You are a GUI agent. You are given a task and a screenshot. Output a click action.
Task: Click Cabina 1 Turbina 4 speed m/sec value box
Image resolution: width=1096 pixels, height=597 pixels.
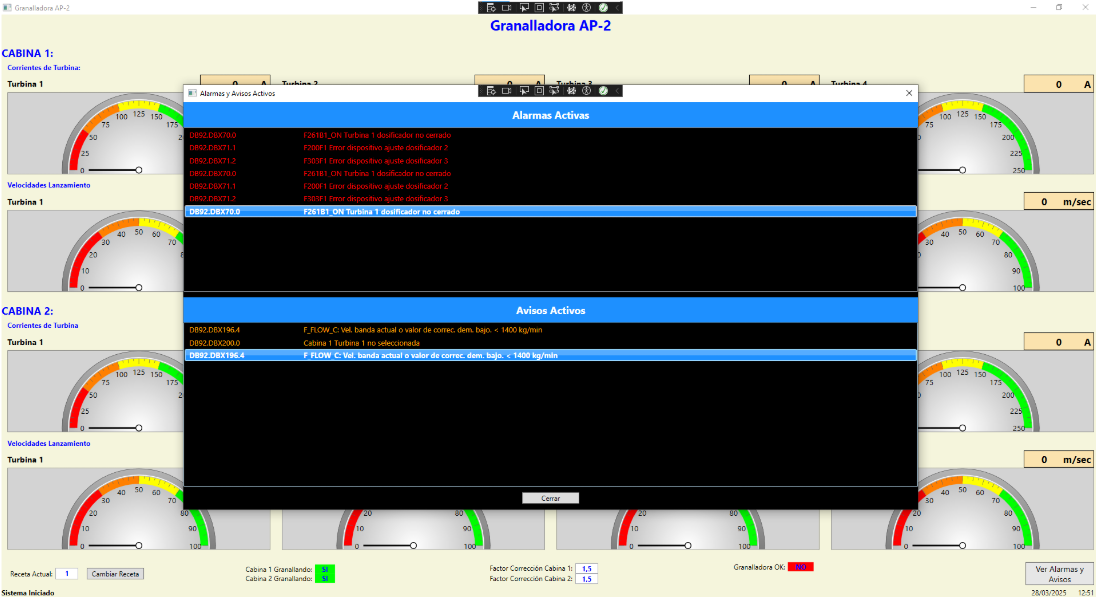tap(1058, 201)
